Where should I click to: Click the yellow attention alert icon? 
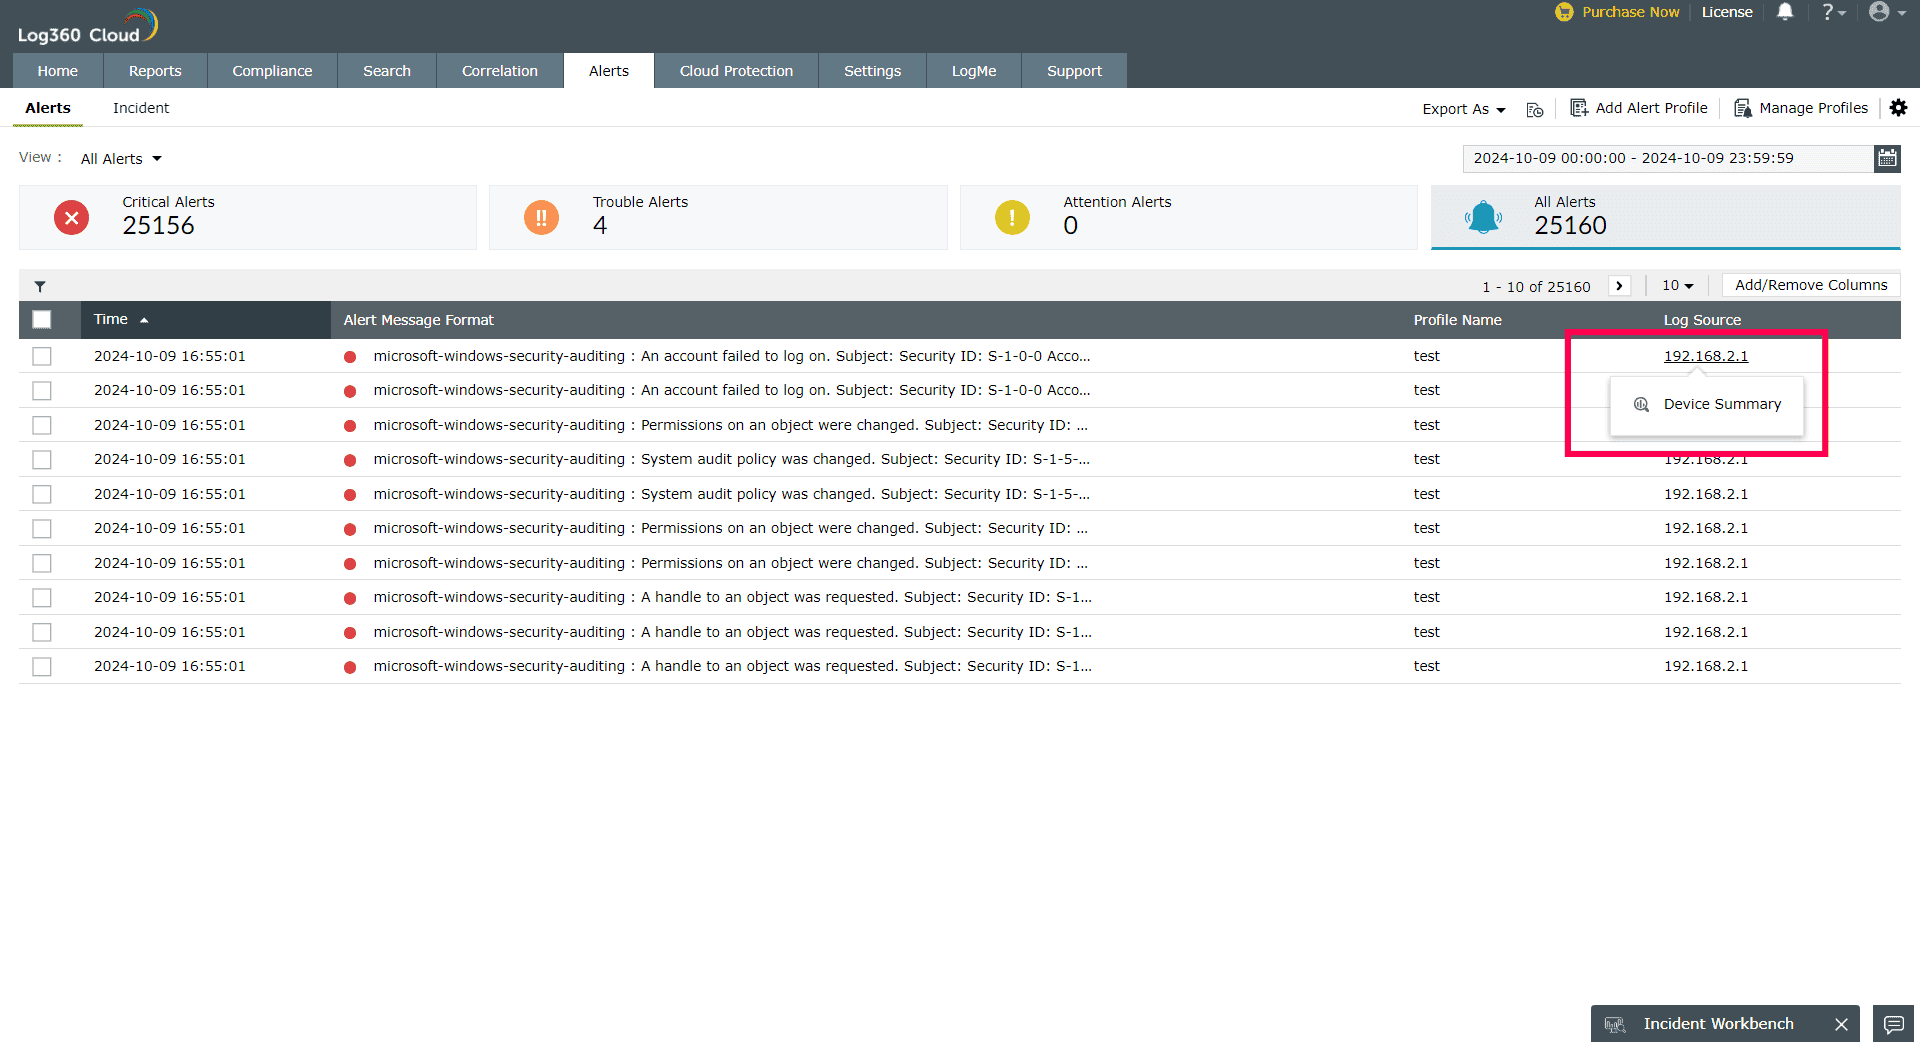[1012, 217]
